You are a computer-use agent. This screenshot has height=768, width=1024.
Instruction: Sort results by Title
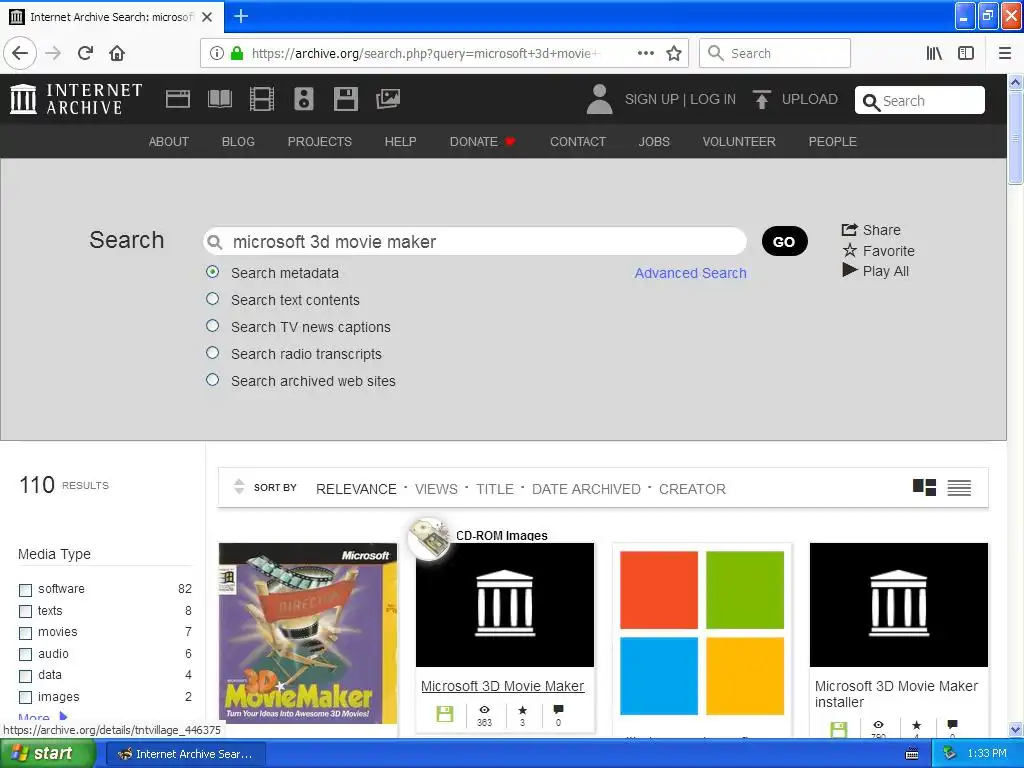point(494,489)
